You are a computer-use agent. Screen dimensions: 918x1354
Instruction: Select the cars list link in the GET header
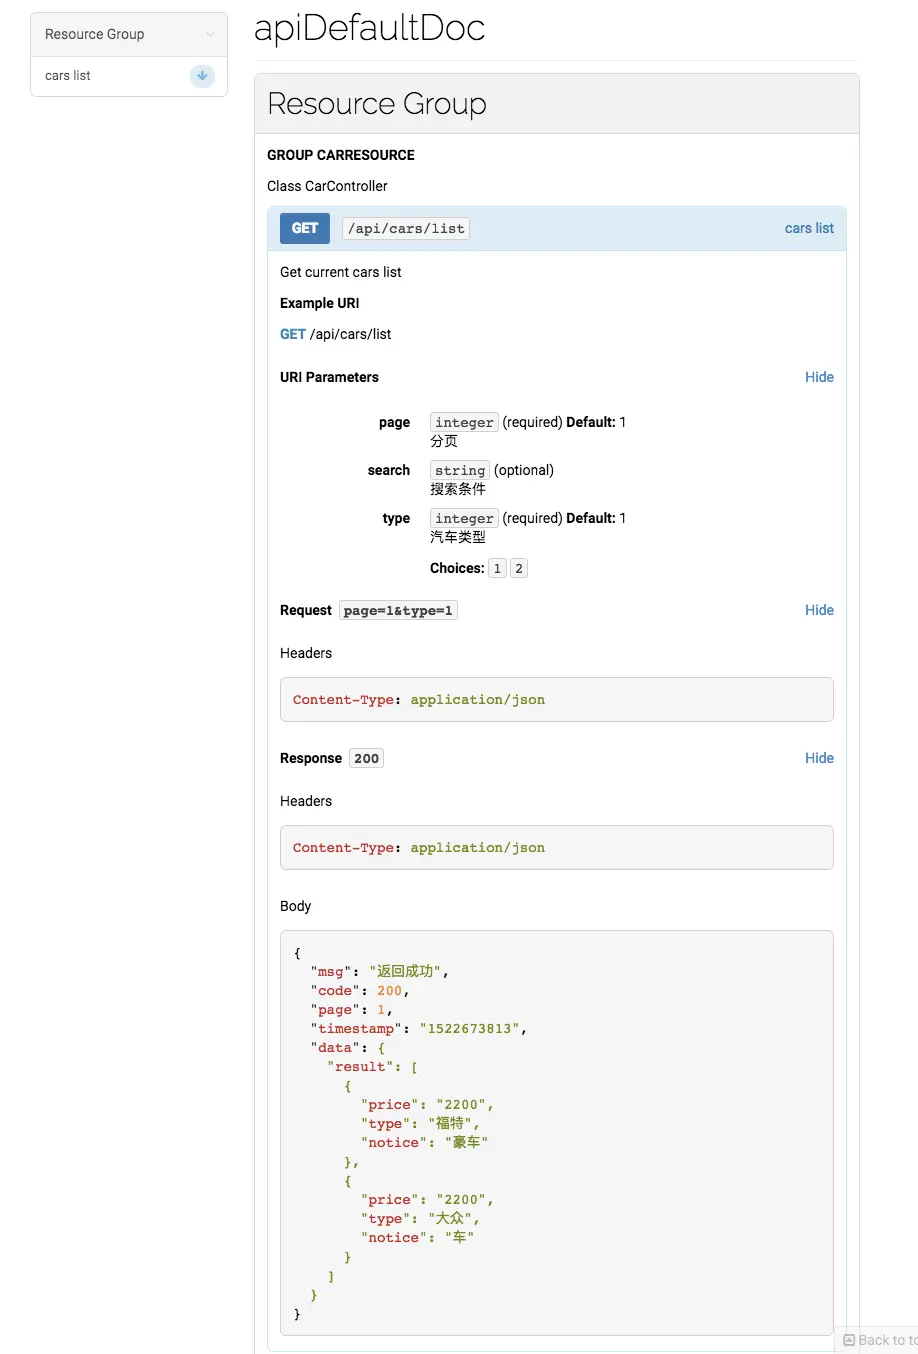pos(808,228)
